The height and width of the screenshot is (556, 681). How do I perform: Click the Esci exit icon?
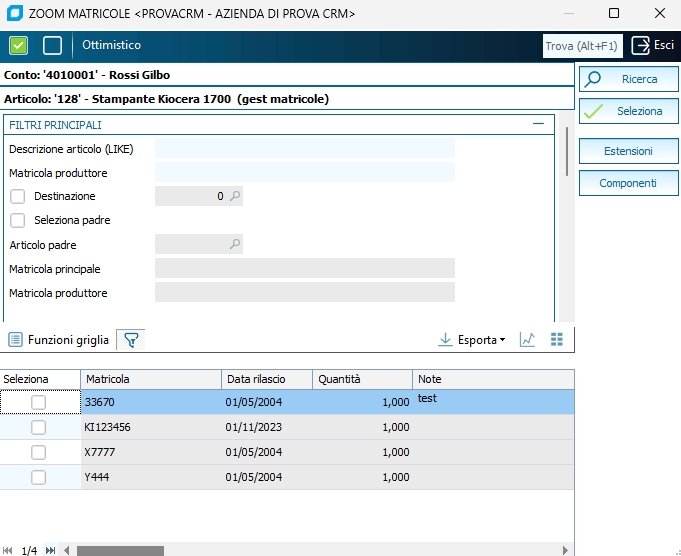pyautogui.click(x=641, y=46)
